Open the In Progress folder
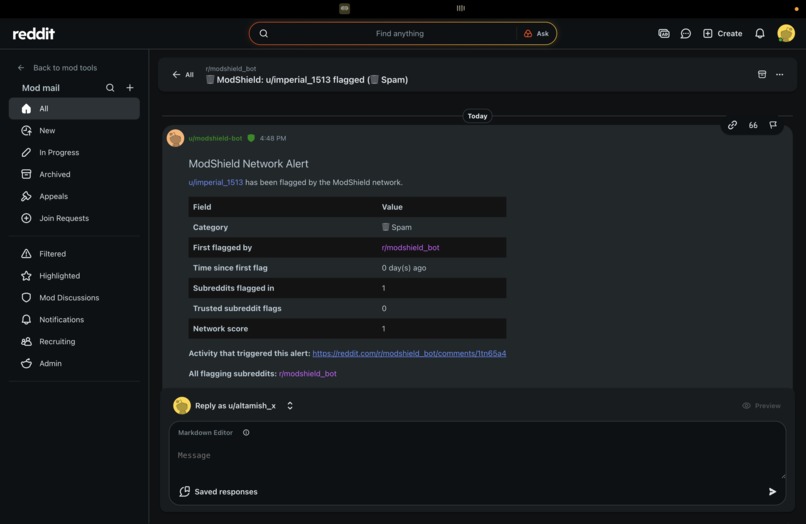The image size is (806, 524). (x=74, y=153)
